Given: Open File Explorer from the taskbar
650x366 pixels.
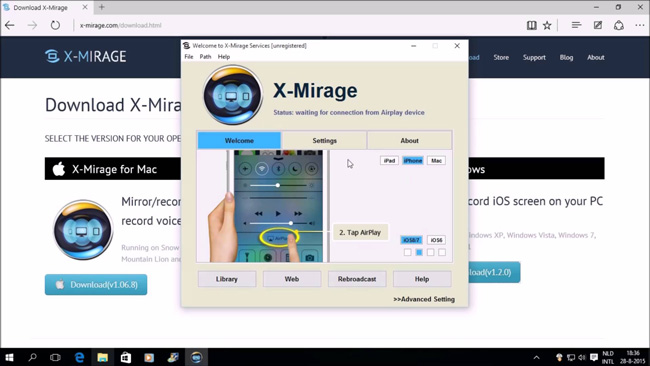Looking at the screenshot, I should 102,357.
